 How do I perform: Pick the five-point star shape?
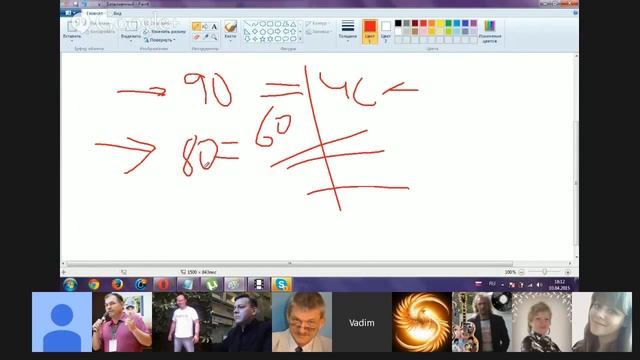tap(262, 39)
